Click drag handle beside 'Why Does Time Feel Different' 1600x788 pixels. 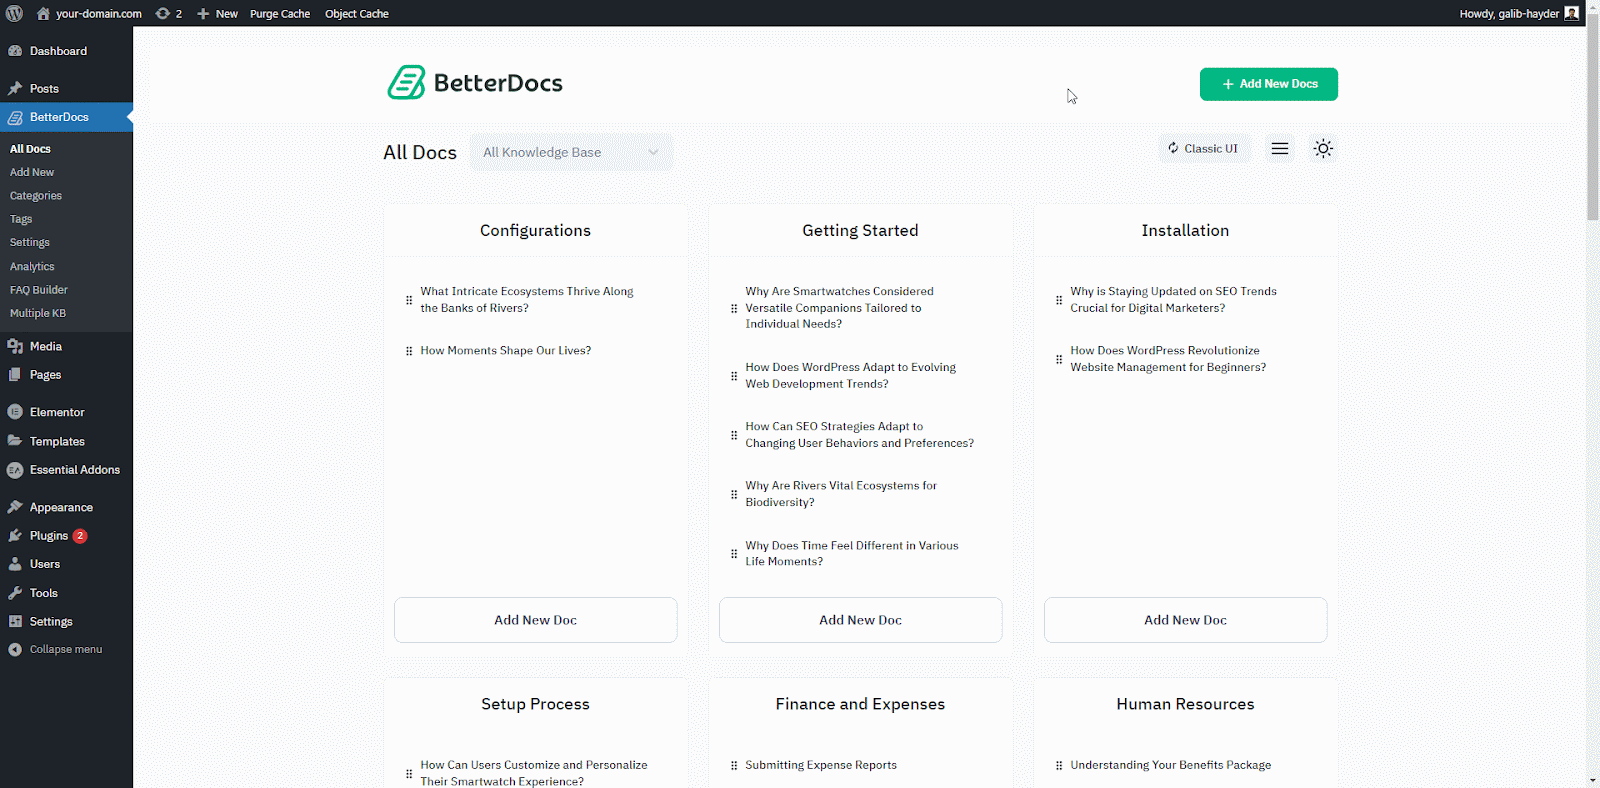[x=734, y=553]
